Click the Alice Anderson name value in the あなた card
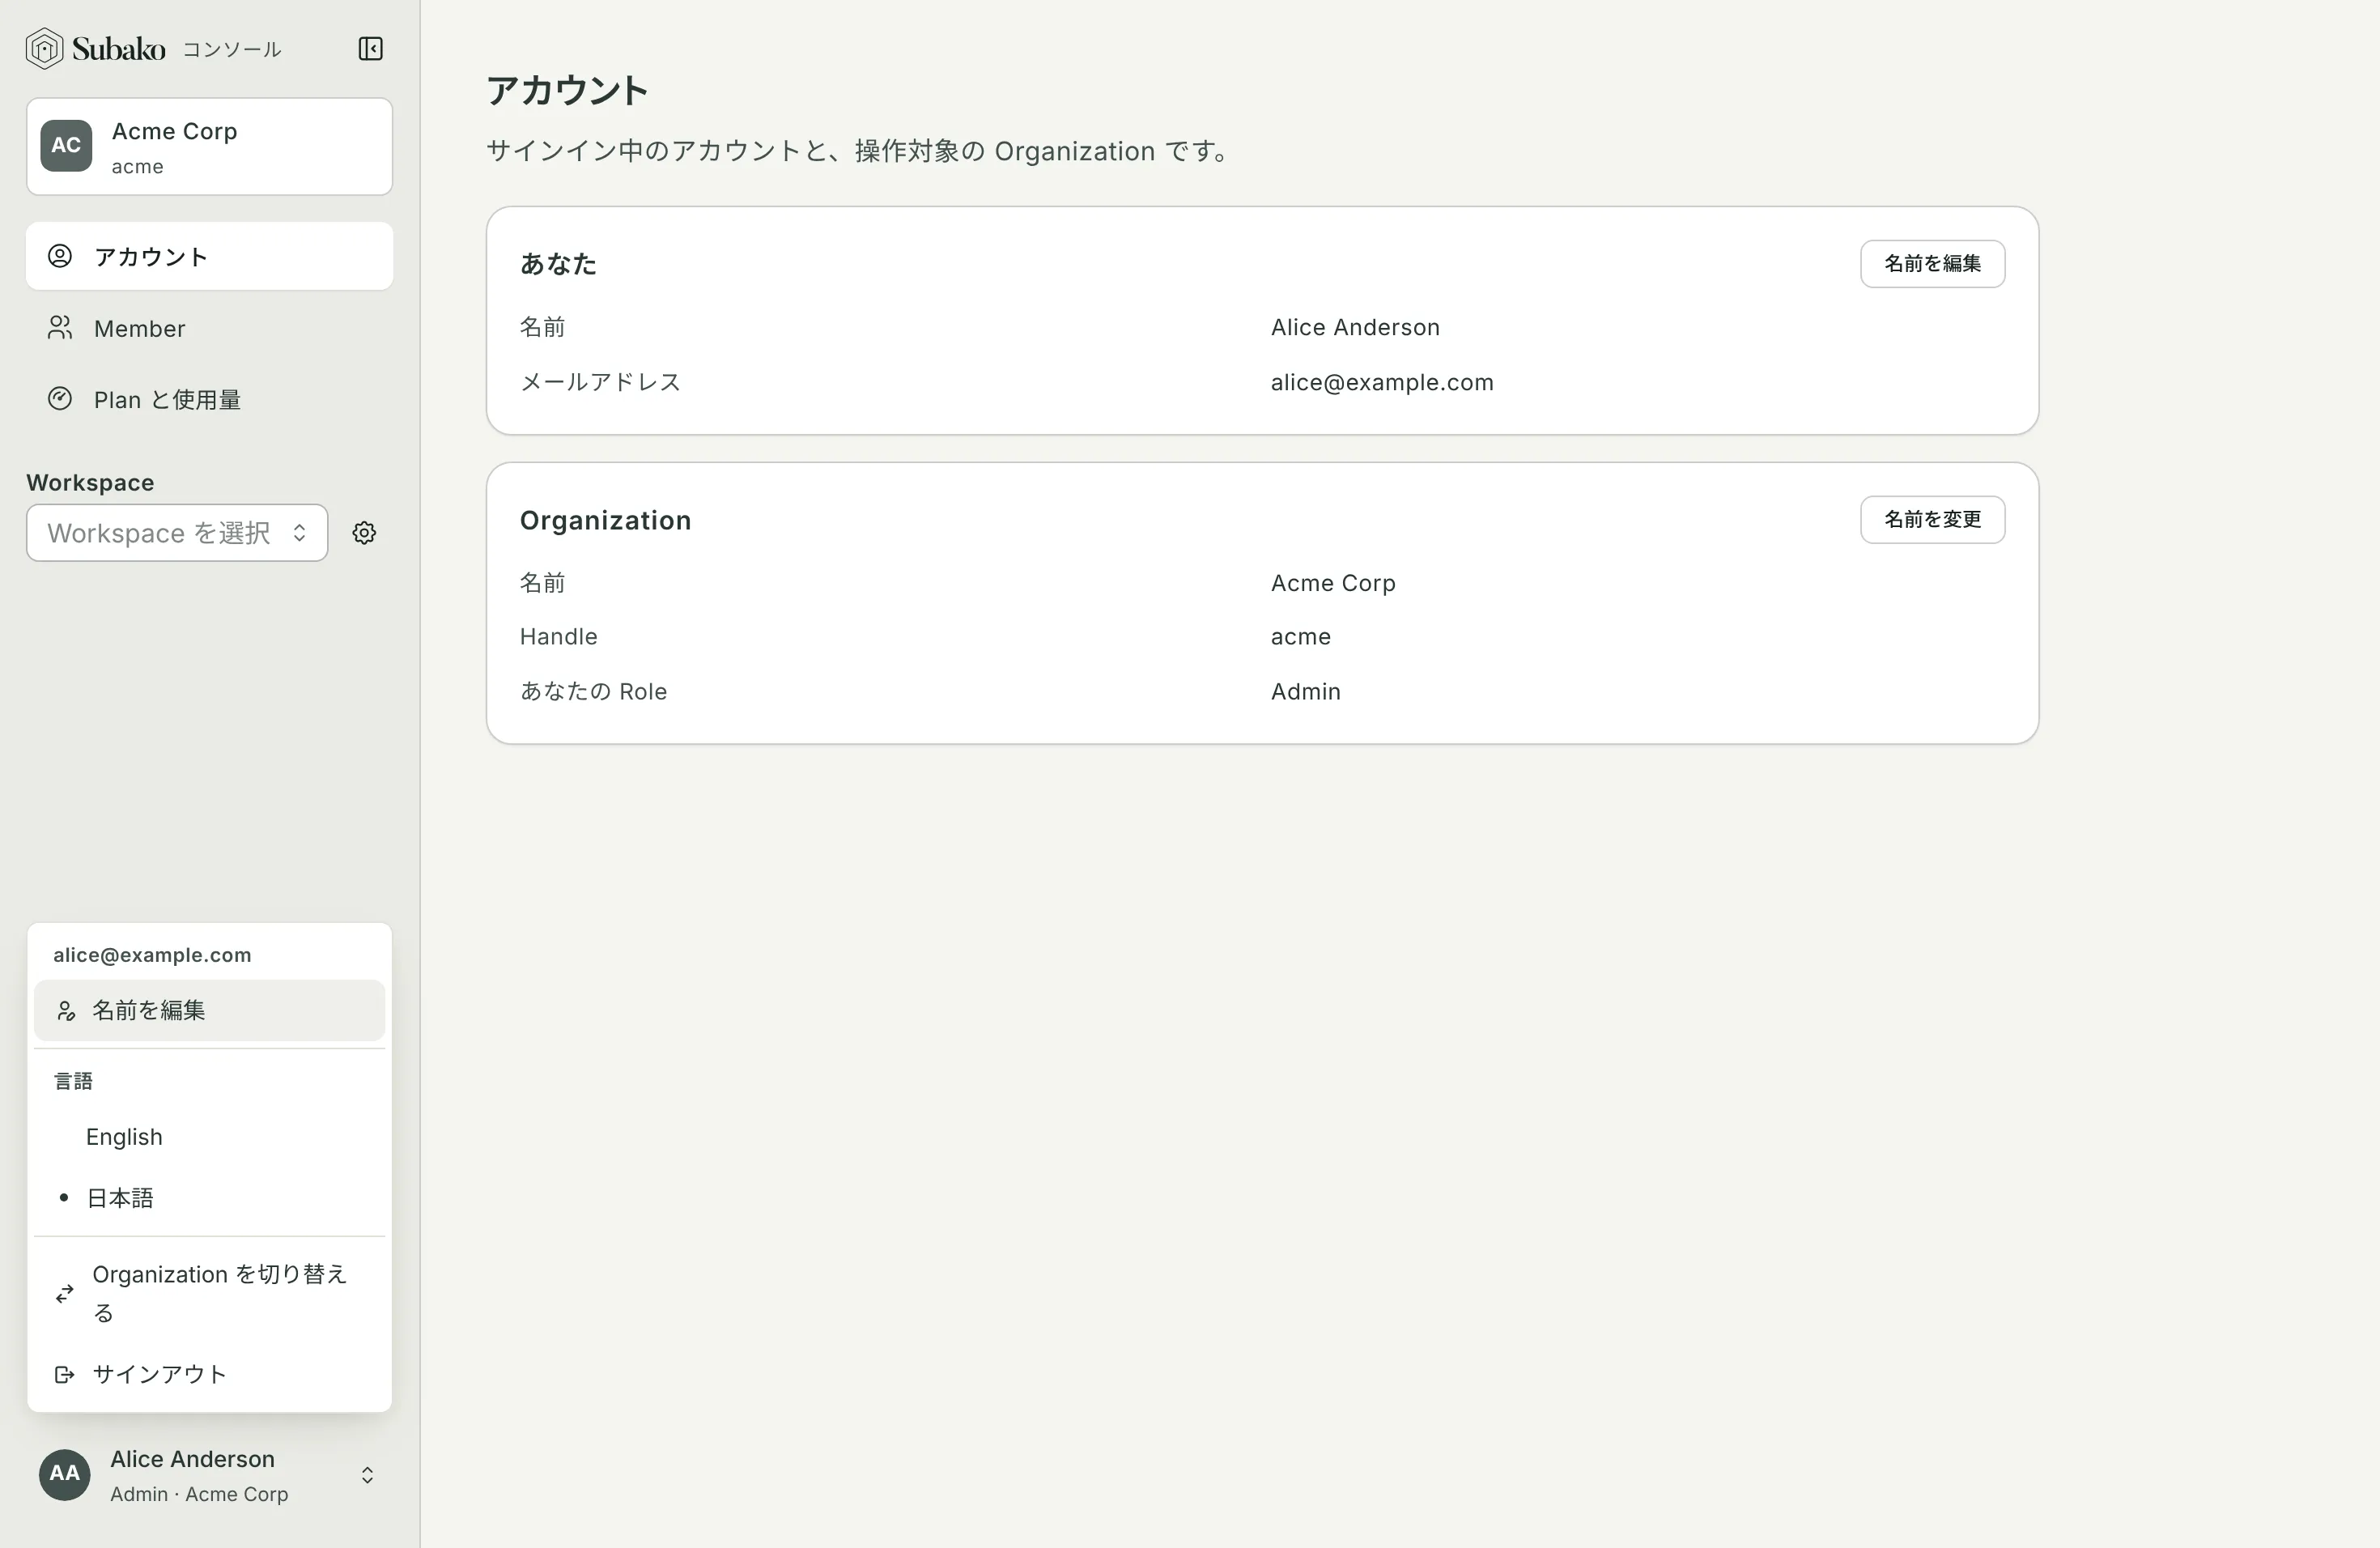Image resolution: width=2380 pixels, height=1548 pixels. pyautogui.click(x=1355, y=327)
